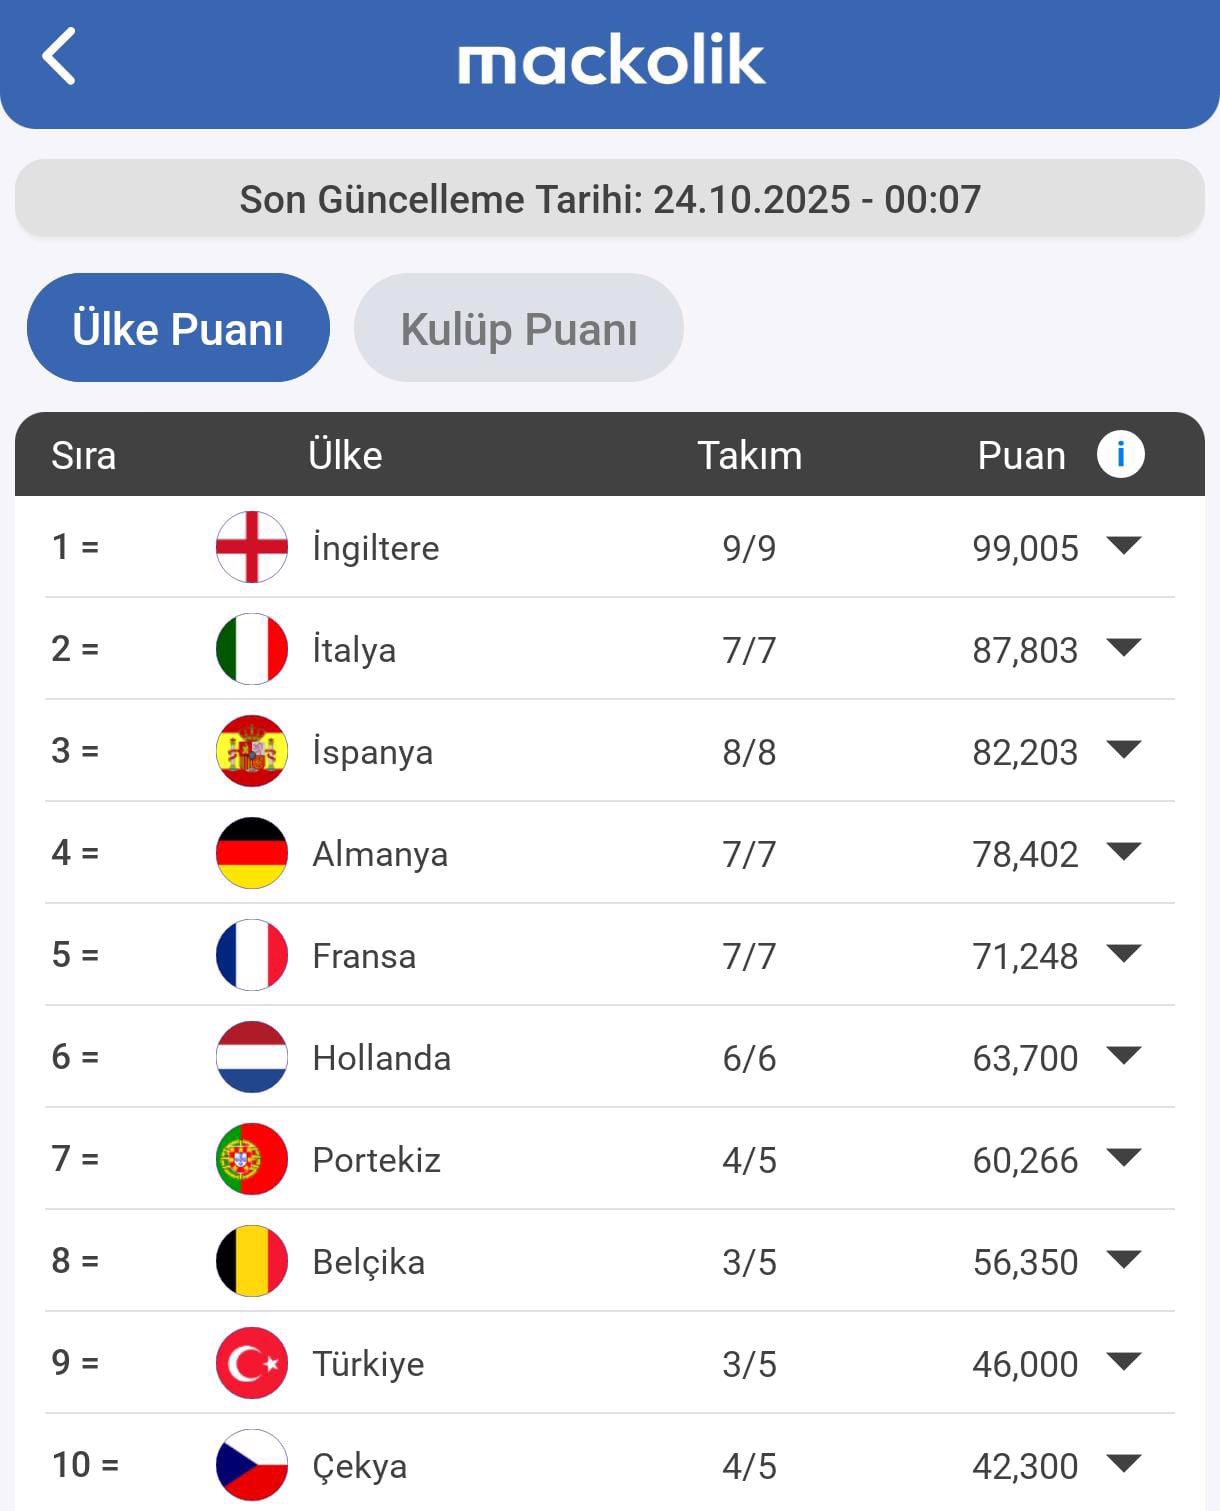This screenshot has height=1511, width=1220.
Task: Tap the Portugal flag icon
Action: click(x=252, y=1159)
